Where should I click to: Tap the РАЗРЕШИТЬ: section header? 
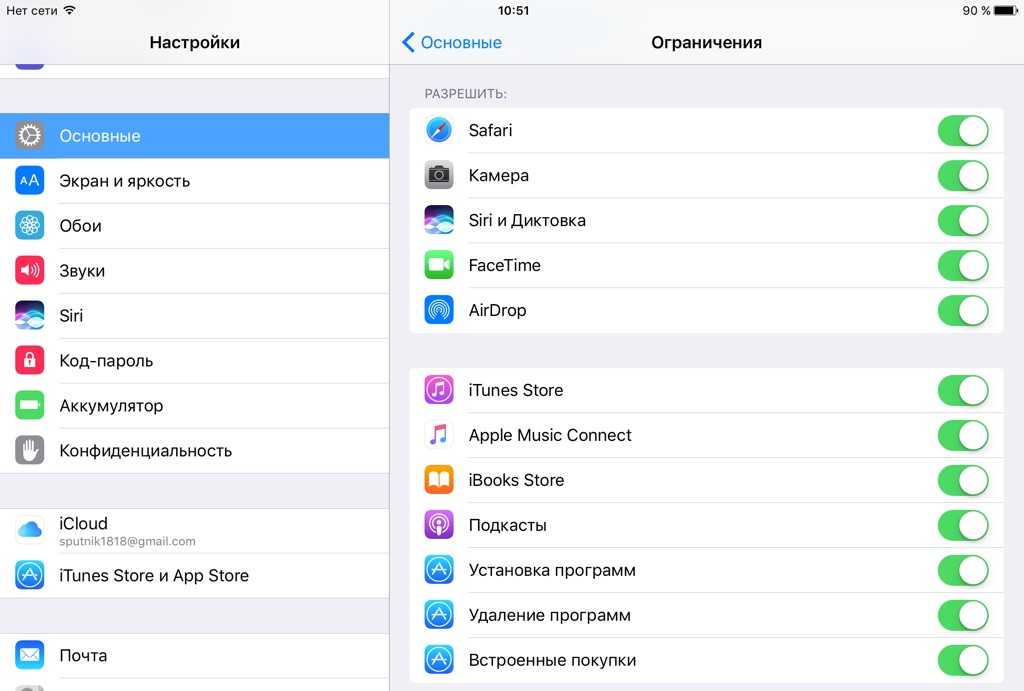coord(466,94)
